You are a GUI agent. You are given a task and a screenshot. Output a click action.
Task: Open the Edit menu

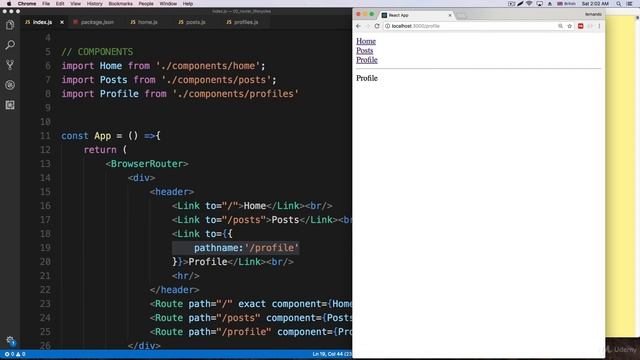tap(60, 4)
